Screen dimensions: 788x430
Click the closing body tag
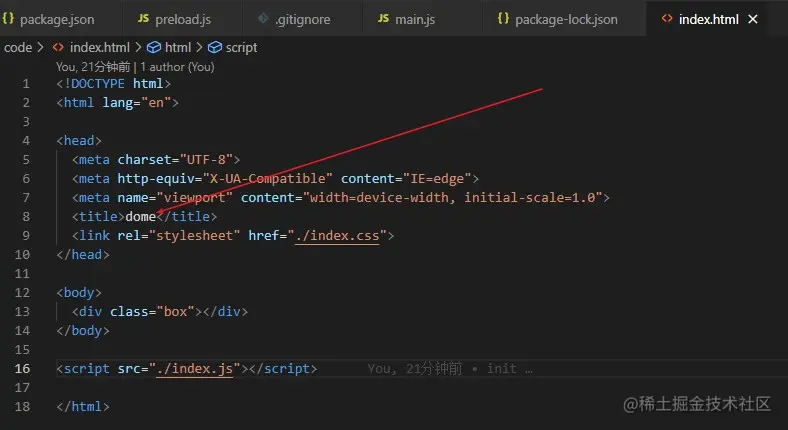pyautogui.click(x=83, y=331)
